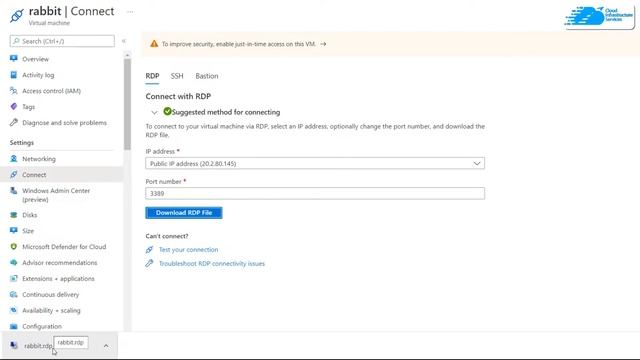Switch to the RDP tab
The width and height of the screenshot is (640, 360).
point(152,76)
